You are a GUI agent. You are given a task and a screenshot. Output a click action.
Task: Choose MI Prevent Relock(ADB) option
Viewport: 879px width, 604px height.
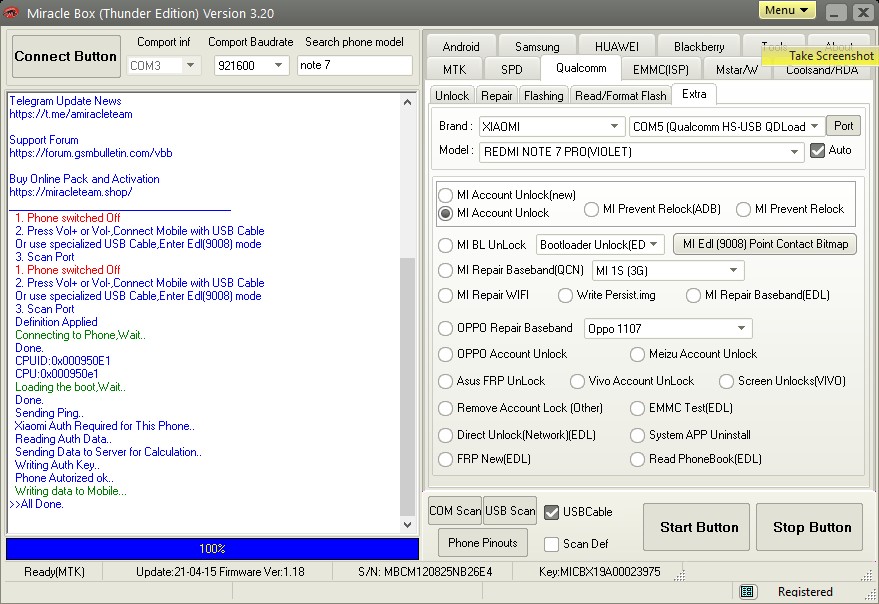coord(591,209)
